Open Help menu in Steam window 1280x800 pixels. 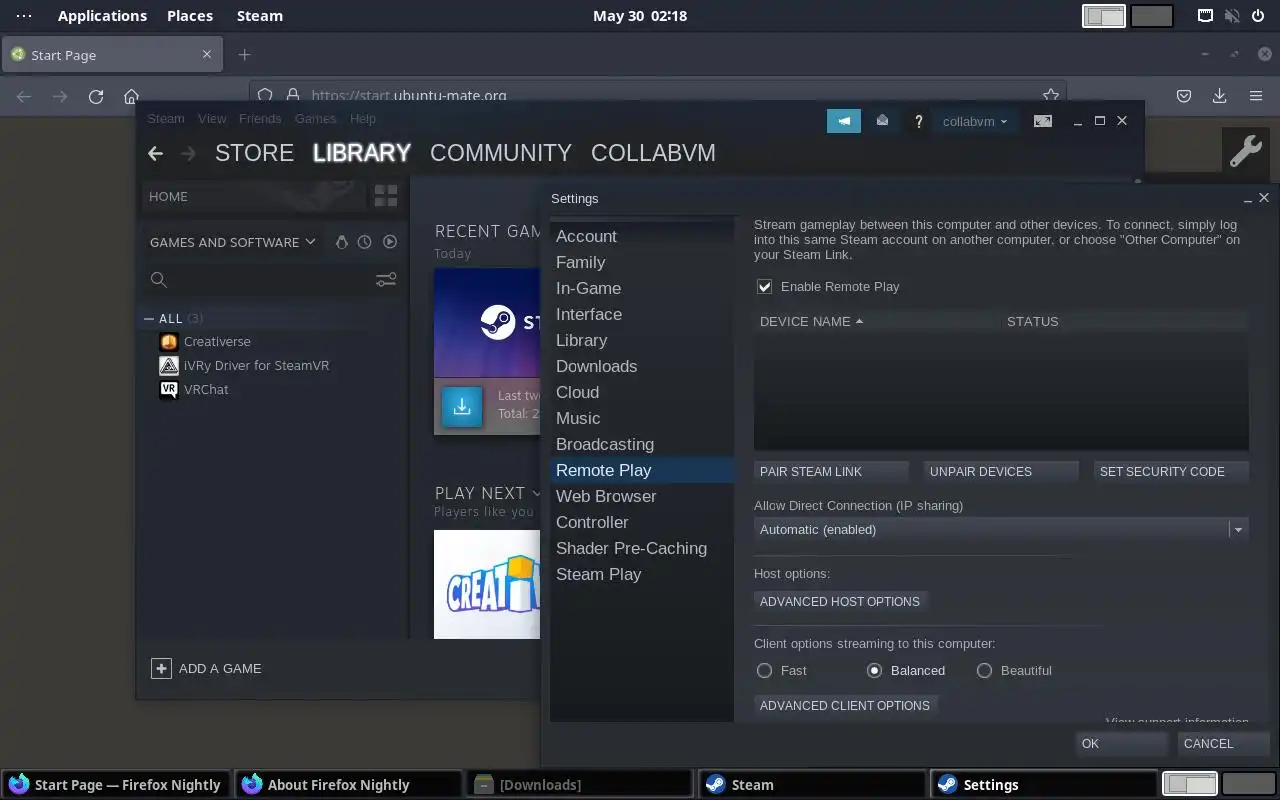(363, 118)
